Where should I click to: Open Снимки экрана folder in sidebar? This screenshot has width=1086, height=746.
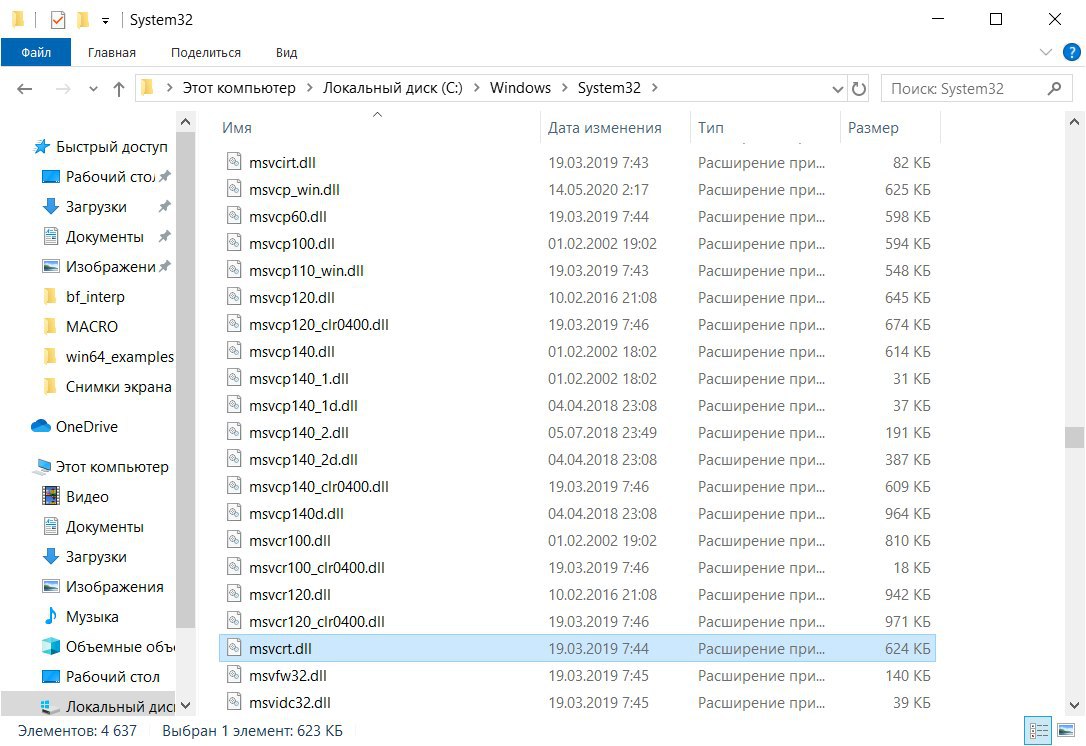pyautogui.click(x=118, y=387)
